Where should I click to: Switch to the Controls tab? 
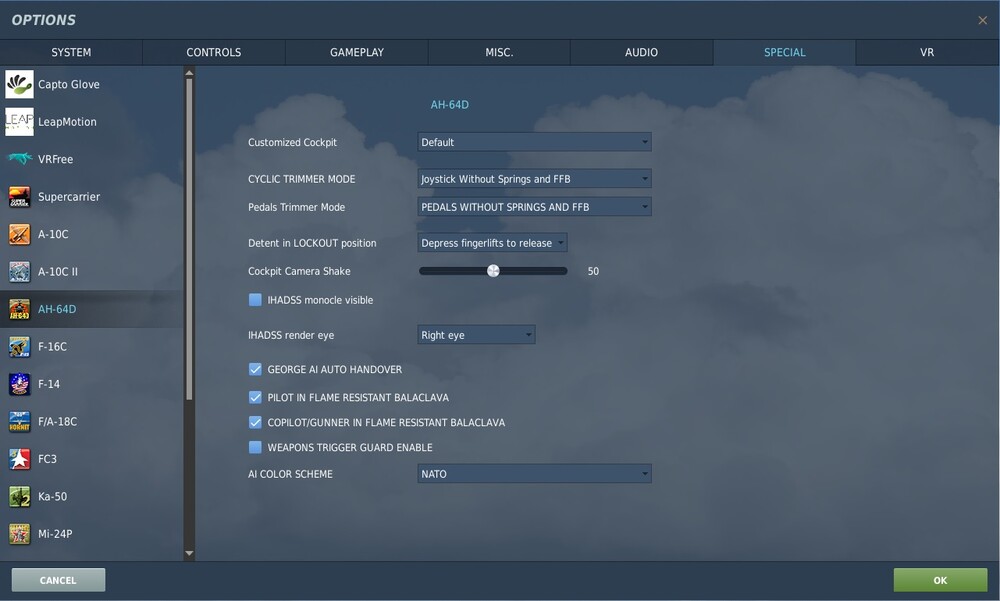214,52
